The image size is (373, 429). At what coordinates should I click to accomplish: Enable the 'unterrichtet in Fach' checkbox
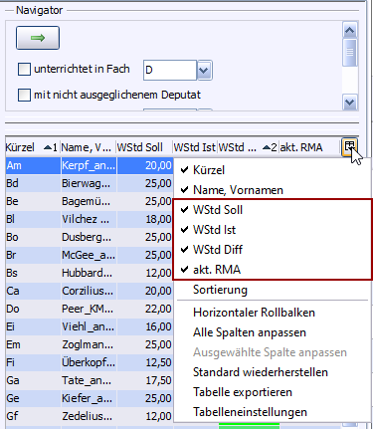coord(24,70)
